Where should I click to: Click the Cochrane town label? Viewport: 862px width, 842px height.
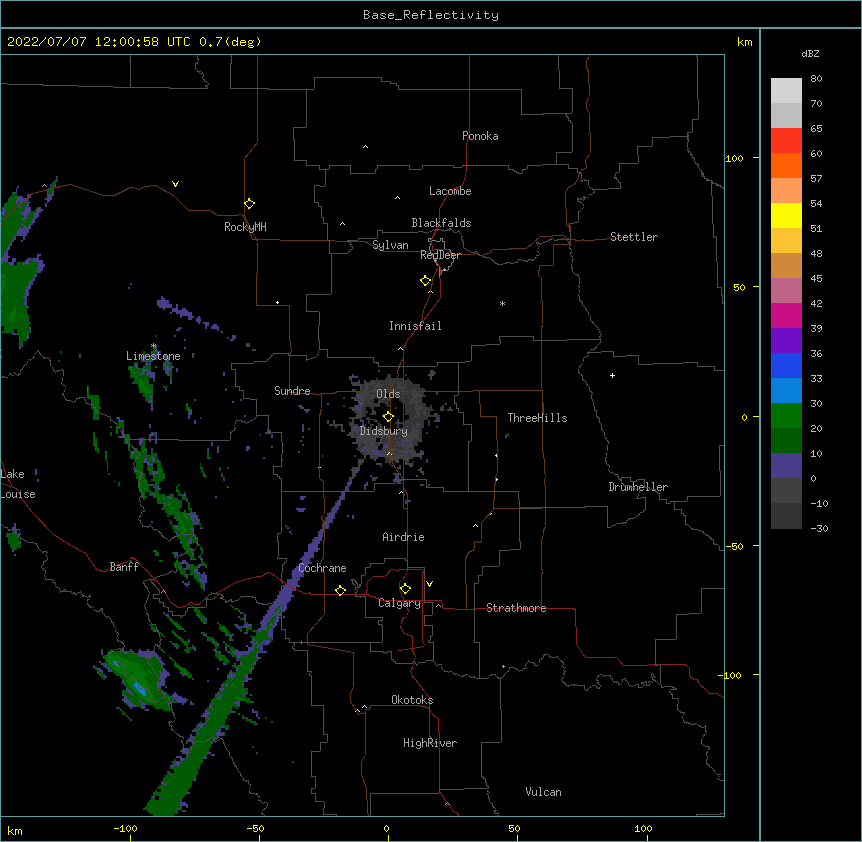point(322,568)
